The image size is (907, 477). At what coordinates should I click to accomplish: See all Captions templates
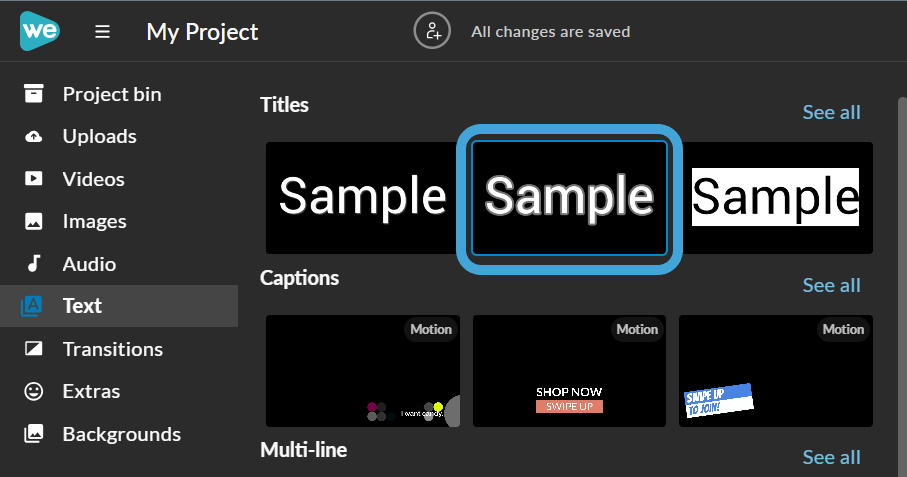pos(831,285)
